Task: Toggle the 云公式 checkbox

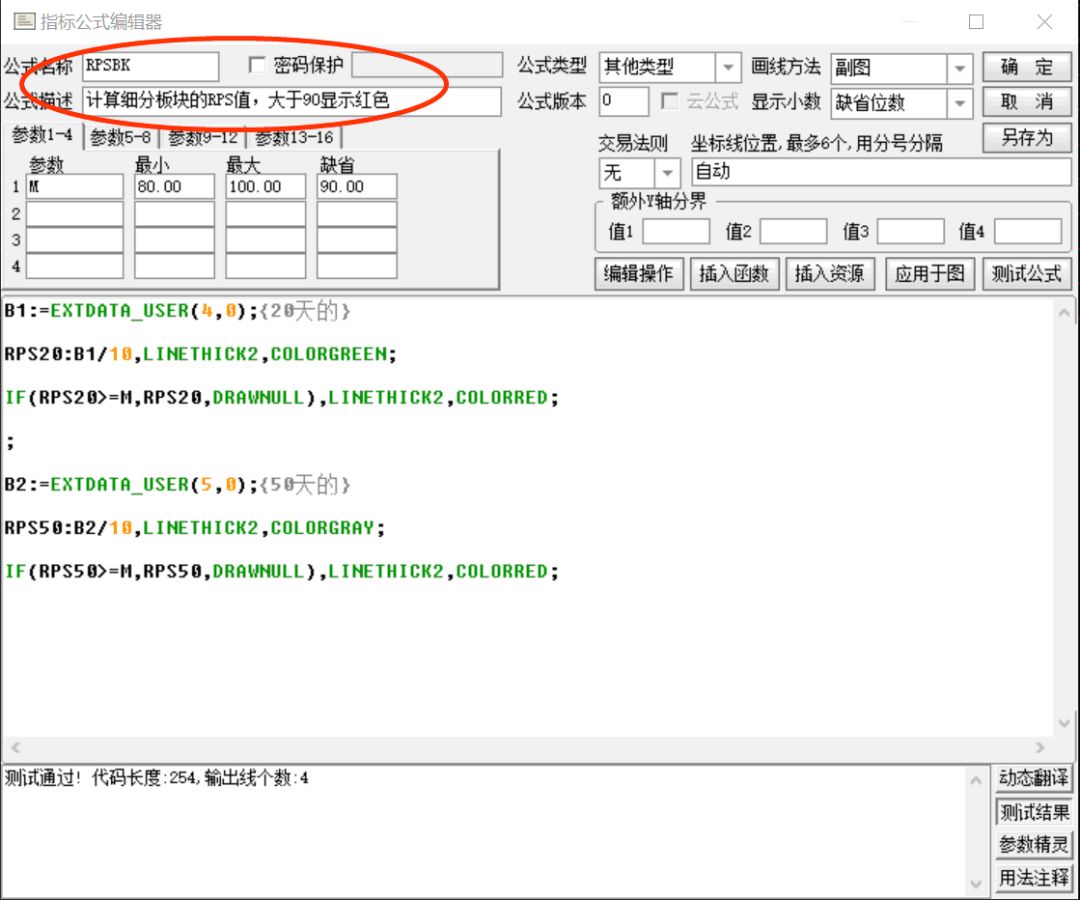Action: 670,102
